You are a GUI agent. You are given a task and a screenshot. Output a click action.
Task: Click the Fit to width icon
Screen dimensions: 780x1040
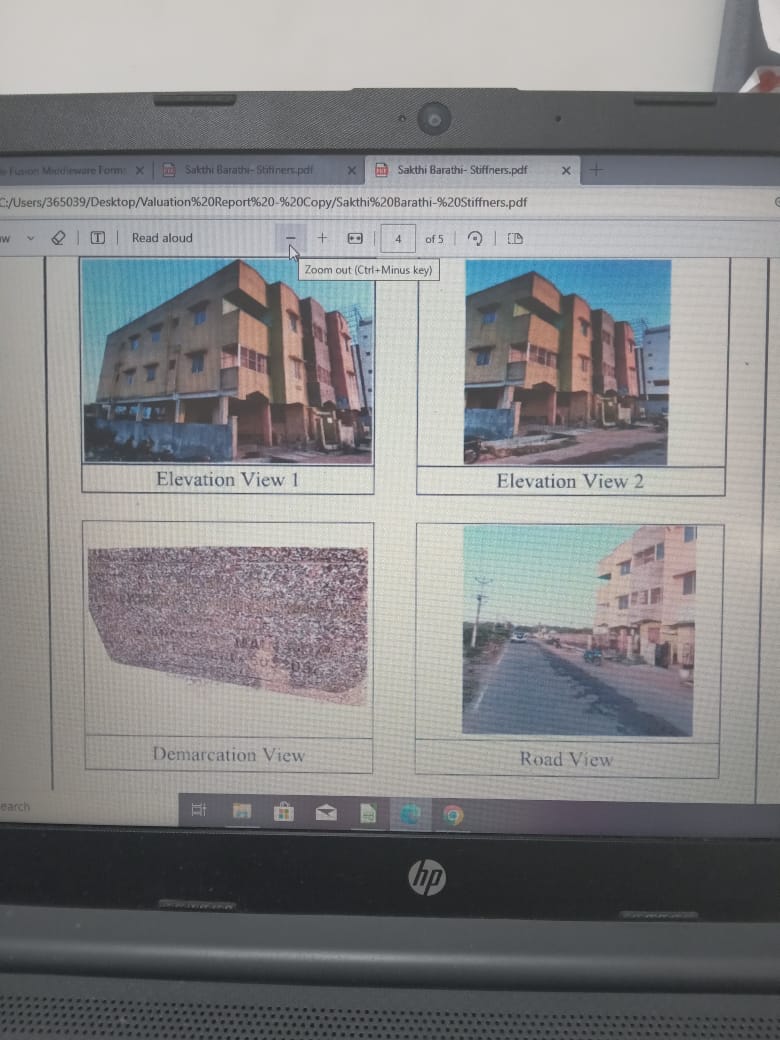coord(354,238)
